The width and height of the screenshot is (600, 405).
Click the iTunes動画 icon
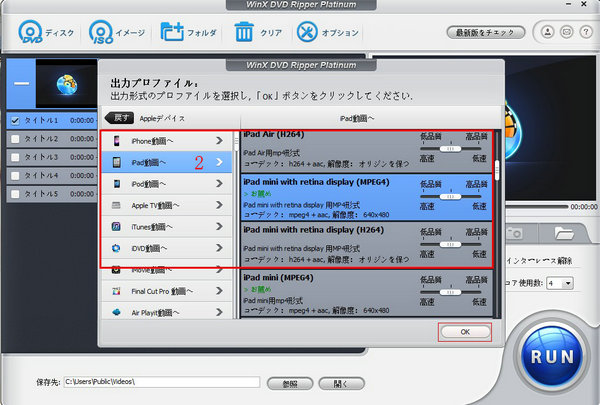(116, 227)
